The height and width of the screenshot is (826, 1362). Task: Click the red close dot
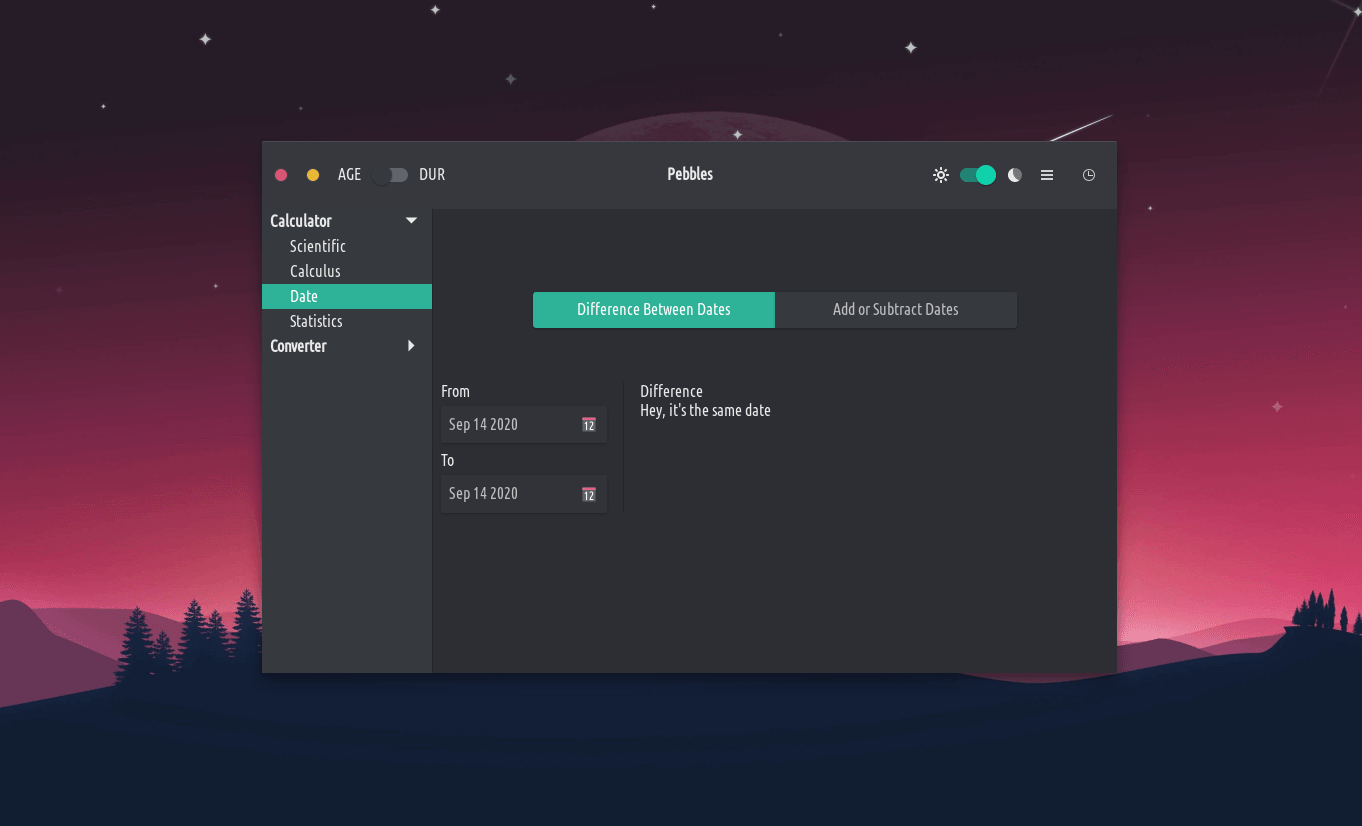281,175
